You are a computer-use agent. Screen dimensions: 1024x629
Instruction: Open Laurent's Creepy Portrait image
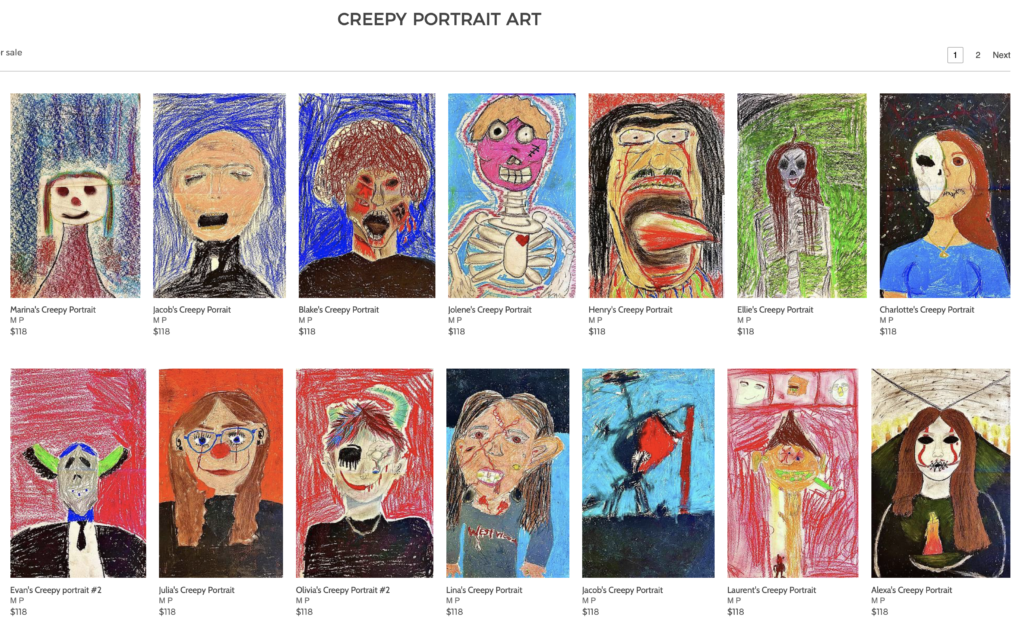point(793,473)
